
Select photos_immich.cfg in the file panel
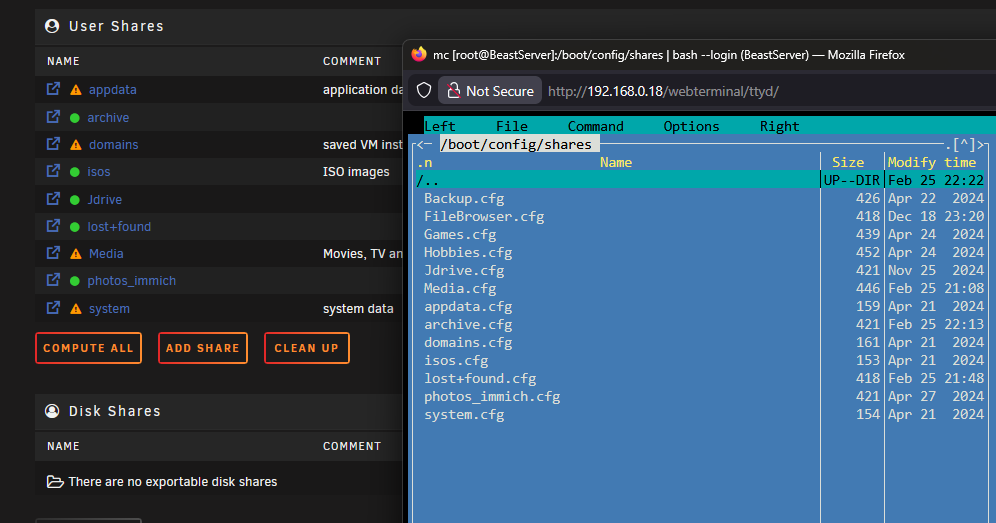492,397
